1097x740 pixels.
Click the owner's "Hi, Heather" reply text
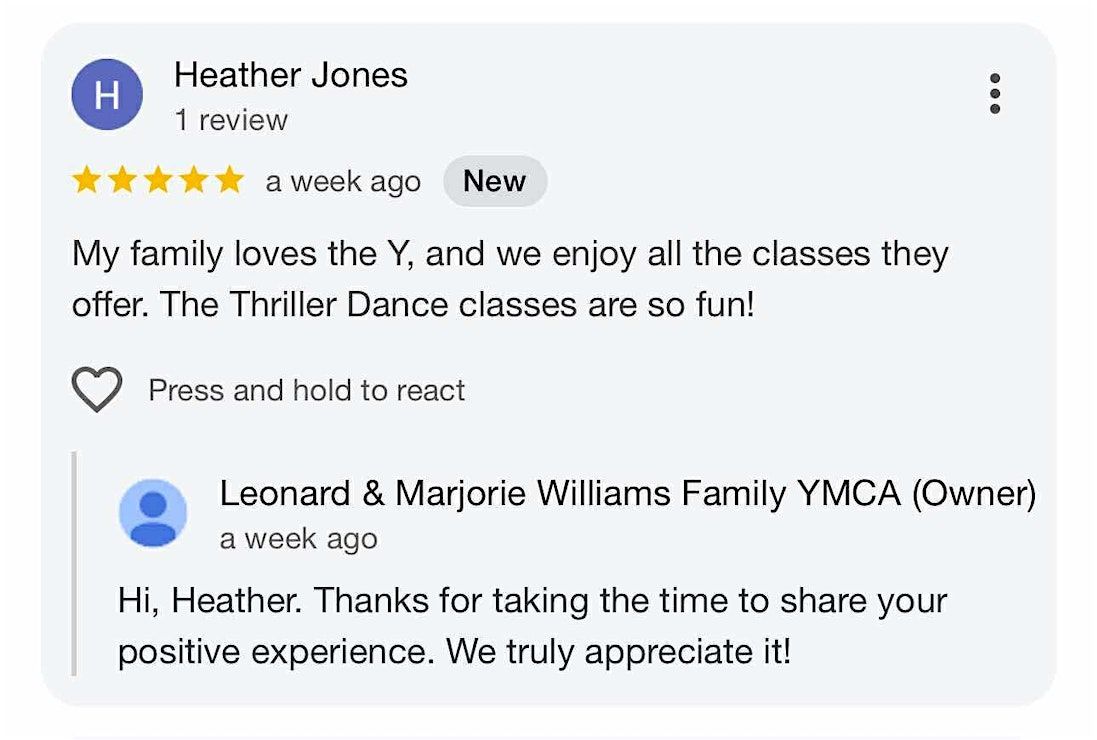pos(532,601)
